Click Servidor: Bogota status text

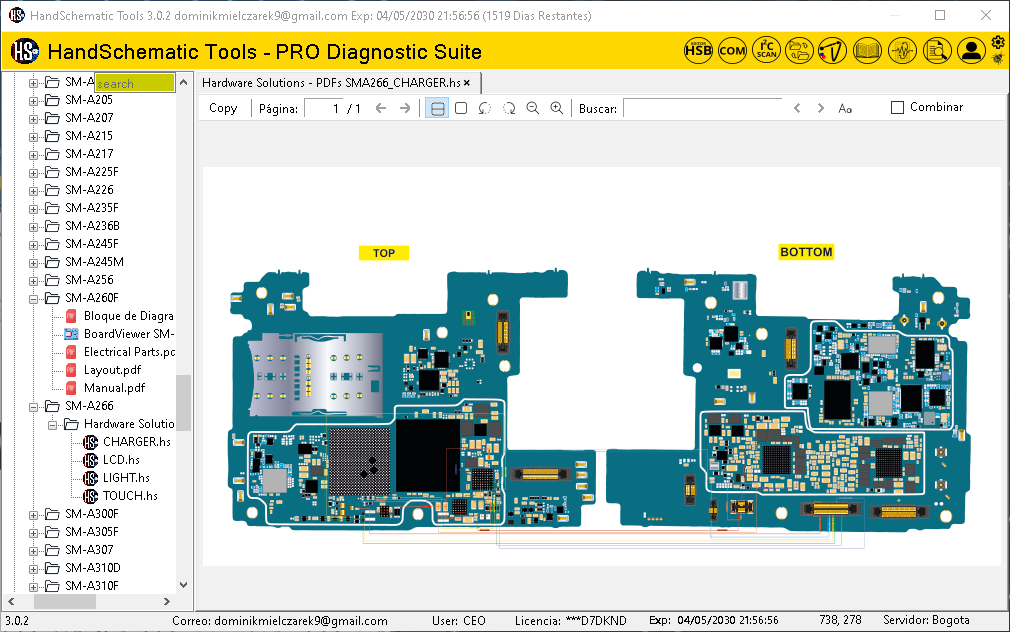[926, 620]
